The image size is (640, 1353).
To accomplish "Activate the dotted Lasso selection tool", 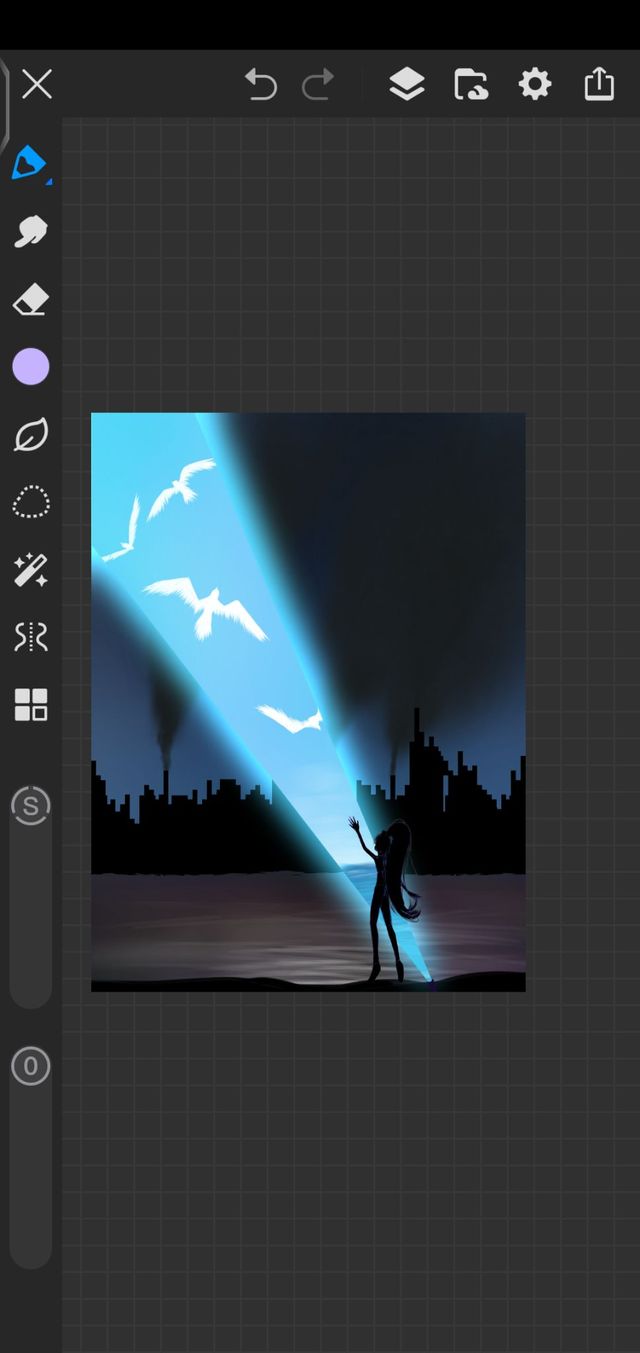I will coord(30,502).
